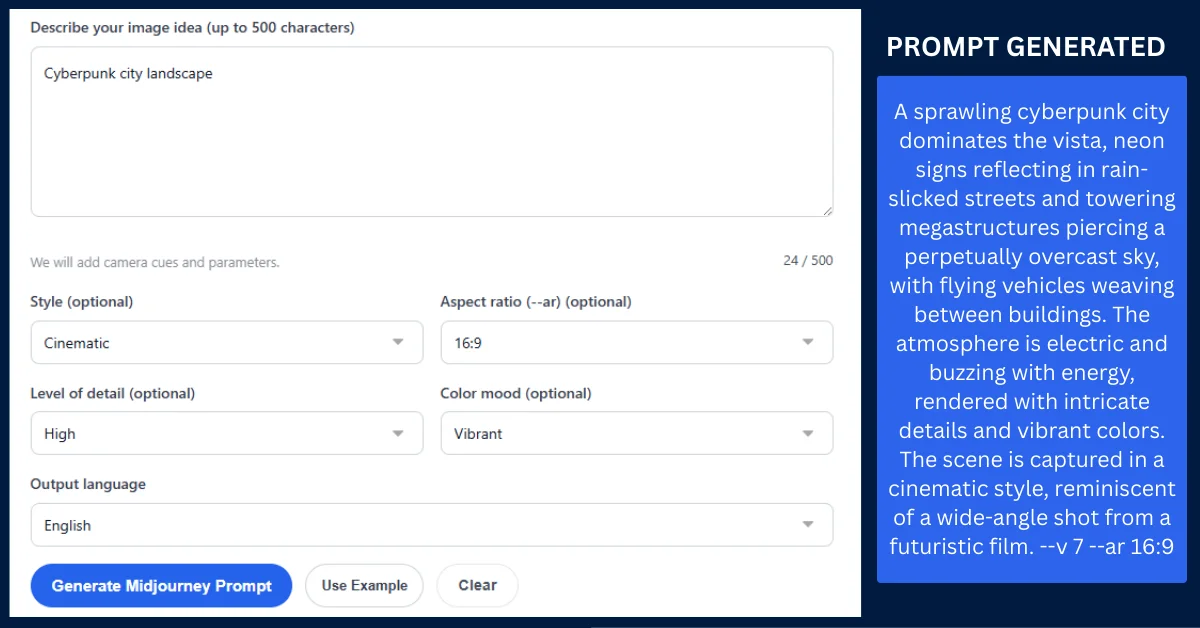Click the Generate Midjourney Prompt button
The height and width of the screenshot is (628, 1200).
(161, 585)
